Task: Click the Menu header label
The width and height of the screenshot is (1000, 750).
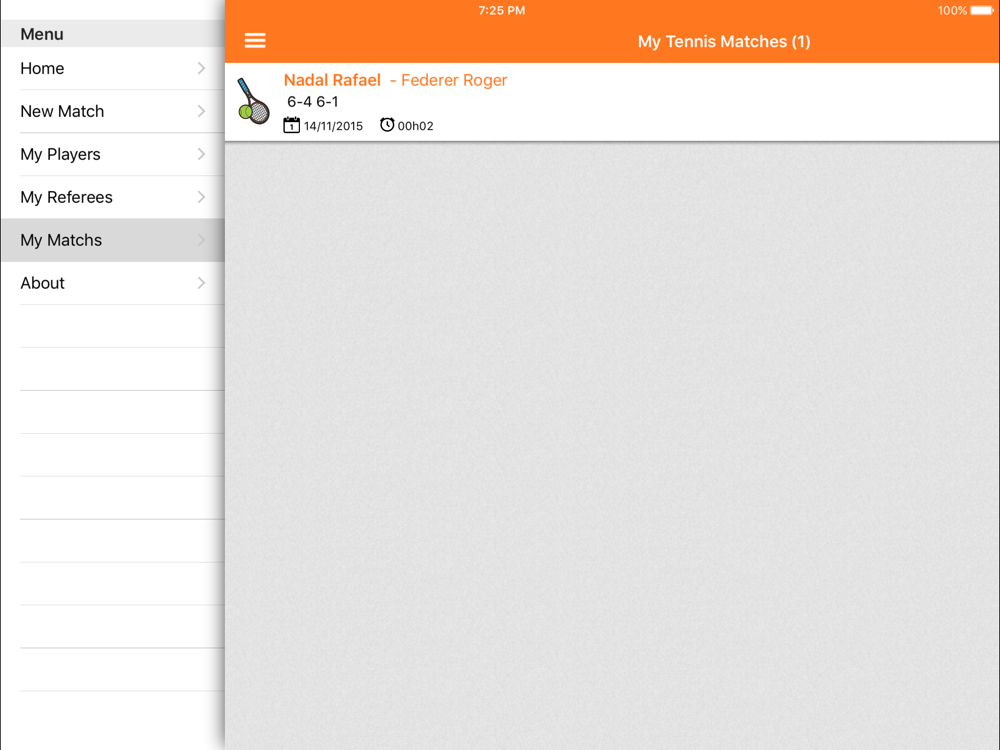Action: pos(41,34)
